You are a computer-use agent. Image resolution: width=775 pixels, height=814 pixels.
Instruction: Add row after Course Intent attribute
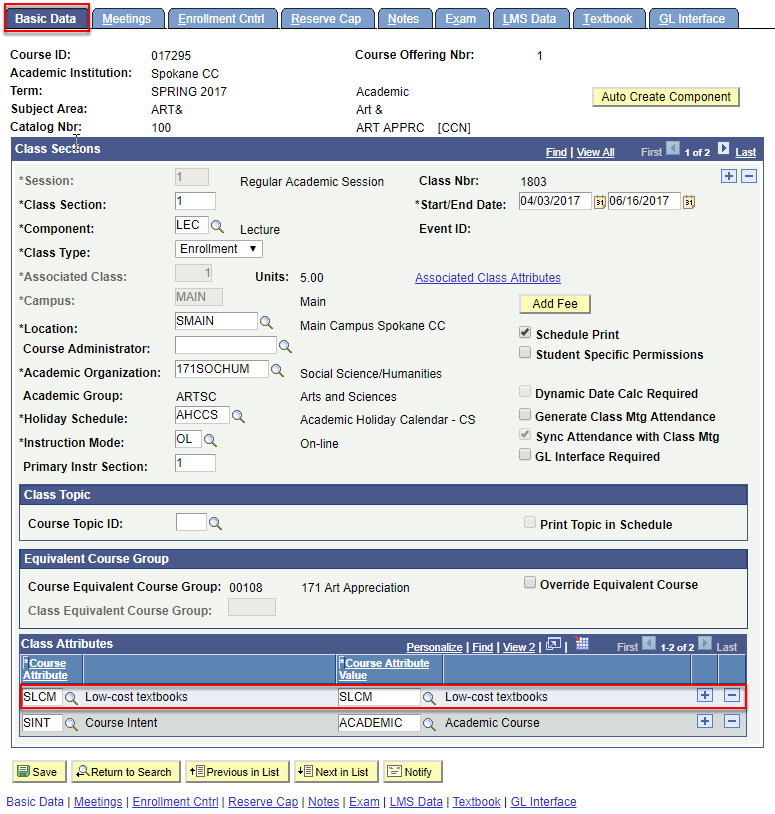click(705, 721)
